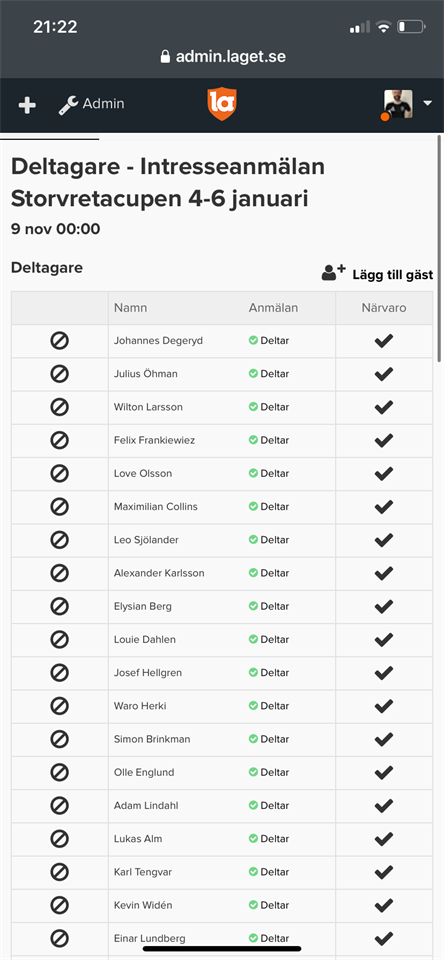
Task: Click the ban icon for Leo Sjölander
Action: tap(59, 540)
